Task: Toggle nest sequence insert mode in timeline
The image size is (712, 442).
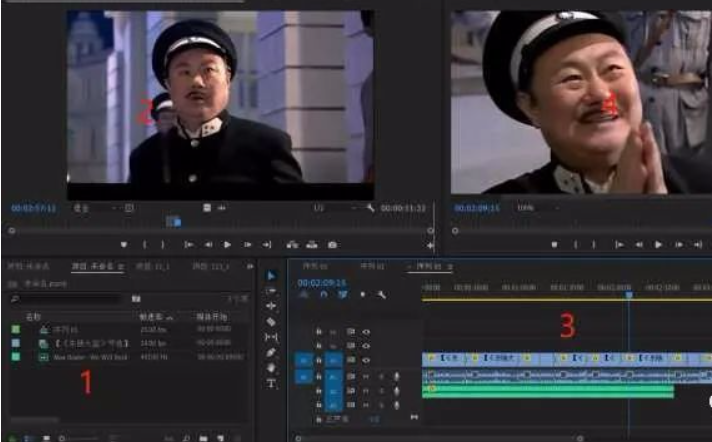Action: pos(304,295)
